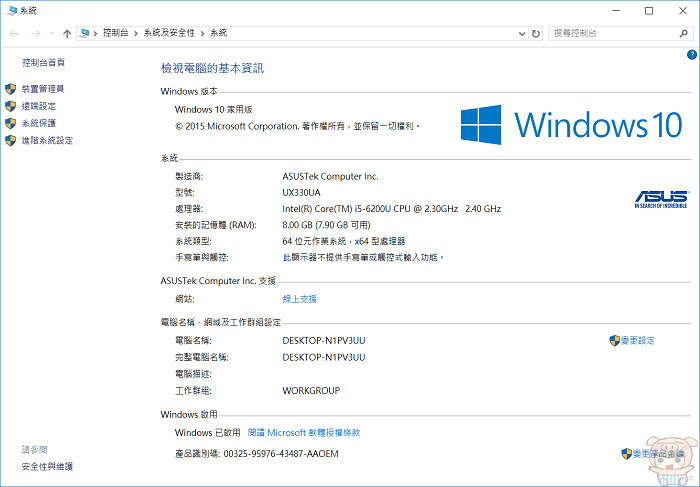Click the Back navigation arrow

click(15, 33)
